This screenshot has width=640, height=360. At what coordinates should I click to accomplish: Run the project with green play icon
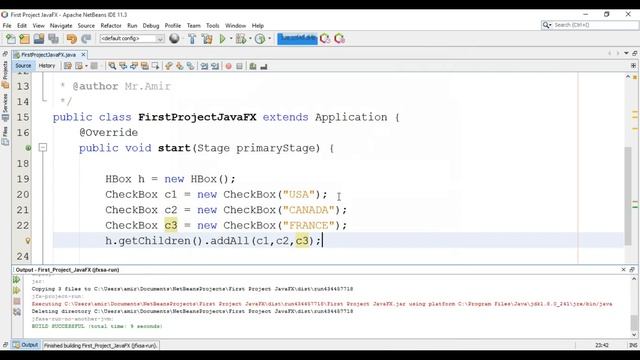(x=222, y=39)
